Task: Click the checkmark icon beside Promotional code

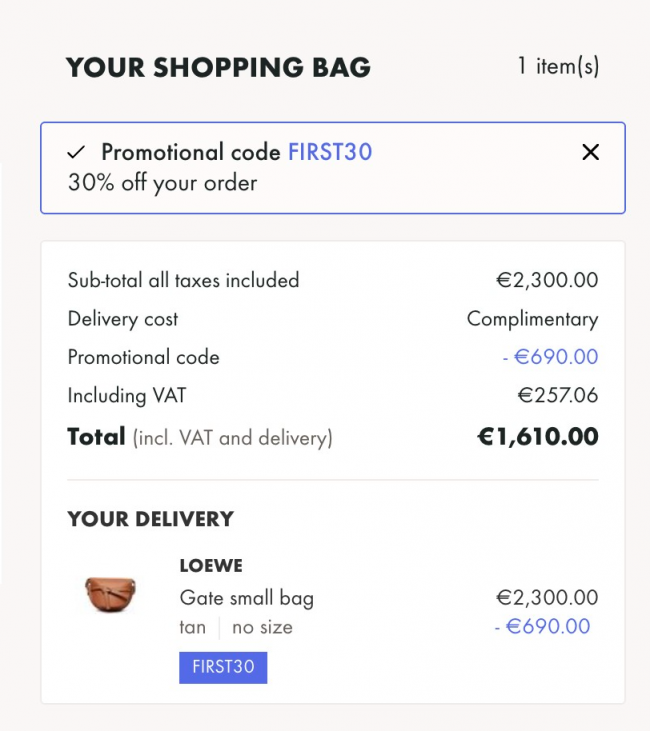Action: (x=76, y=152)
